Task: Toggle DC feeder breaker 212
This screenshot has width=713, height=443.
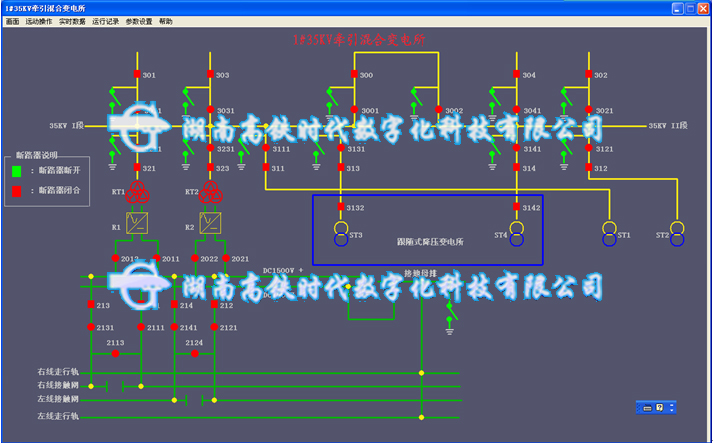Action: click(214, 304)
